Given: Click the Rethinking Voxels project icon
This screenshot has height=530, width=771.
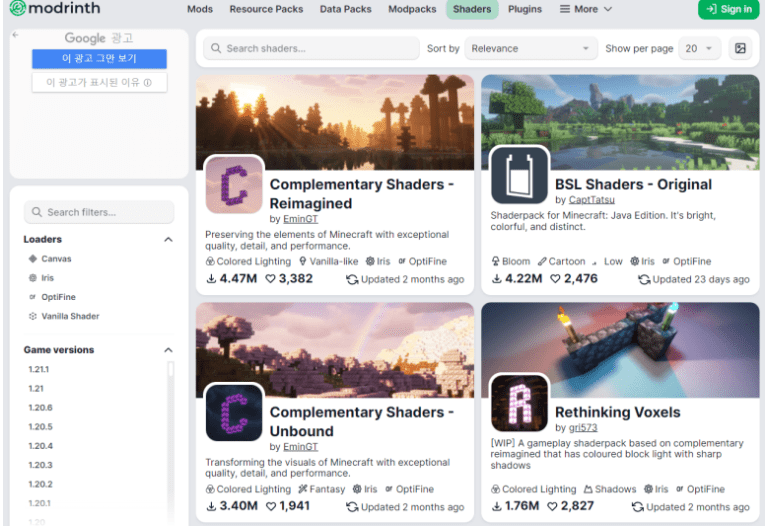Looking at the screenshot, I should pos(519,403).
